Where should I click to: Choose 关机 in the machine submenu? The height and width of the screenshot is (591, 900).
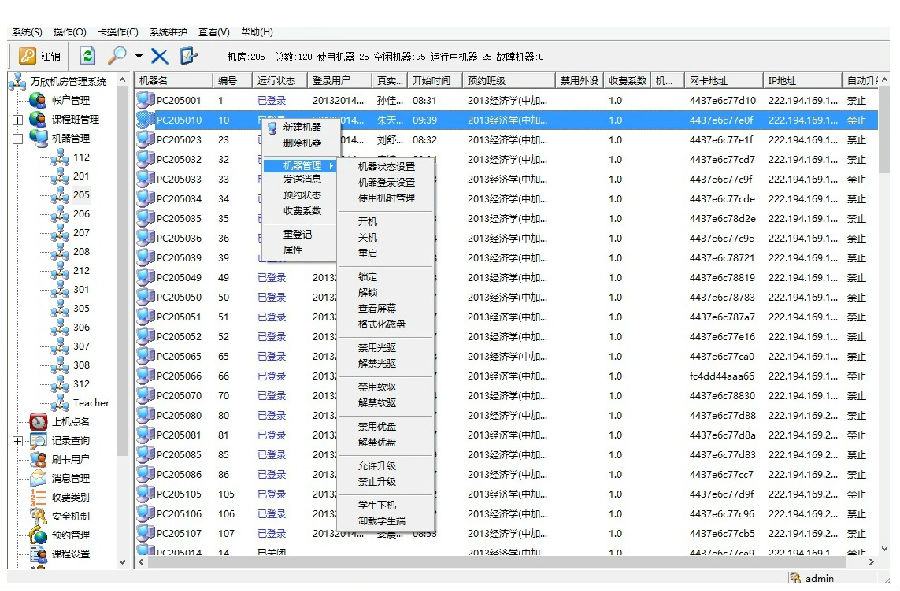[x=367, y=237]
